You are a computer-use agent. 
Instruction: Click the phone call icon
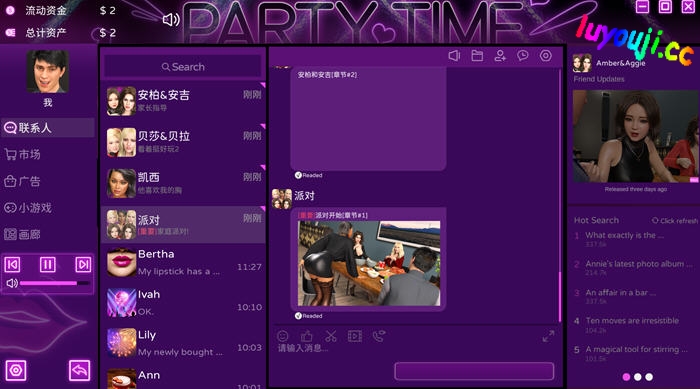click(379, 336)
